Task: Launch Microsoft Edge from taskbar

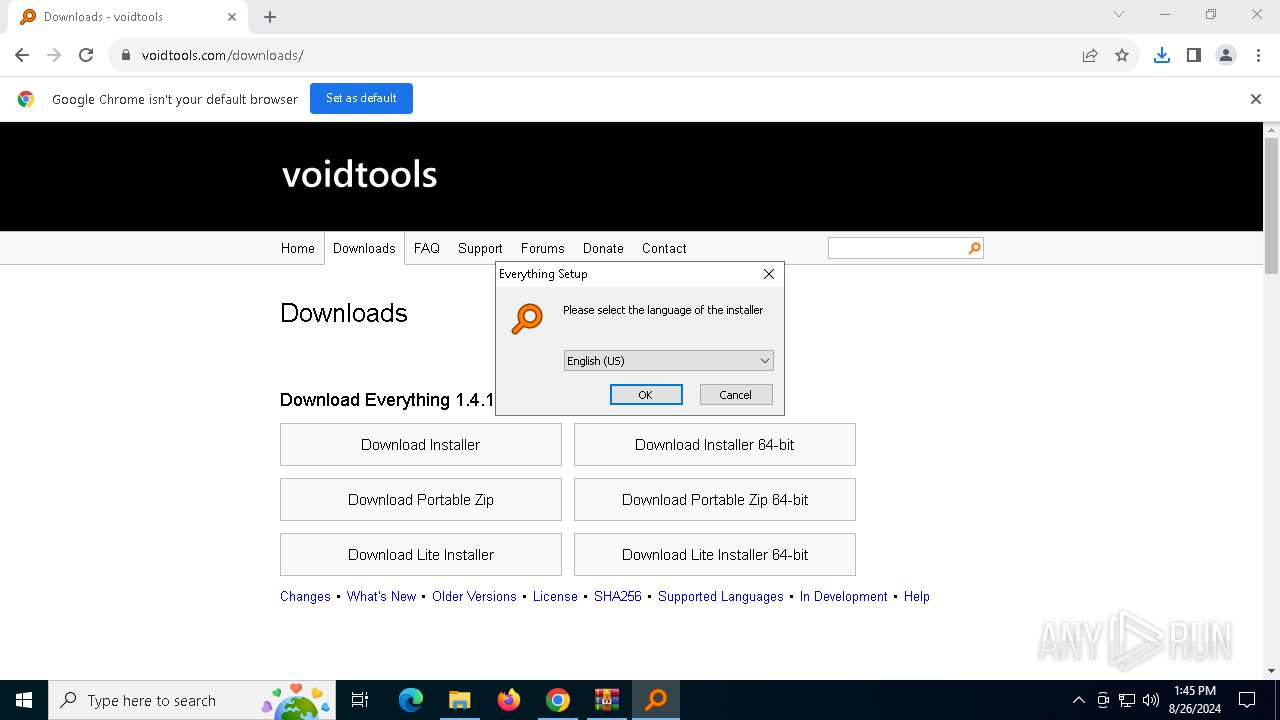Action: (411, 700)
